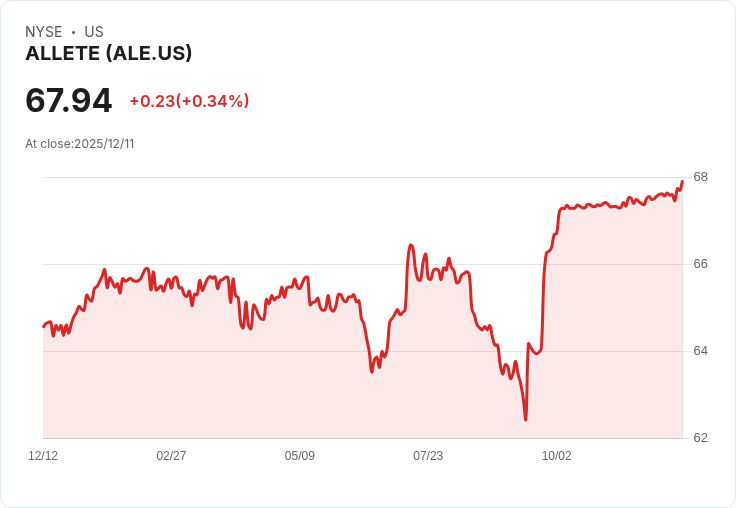Click the 62 value on the price axis
The width and height of the screenshot is (736, 508).
point(700,438)
